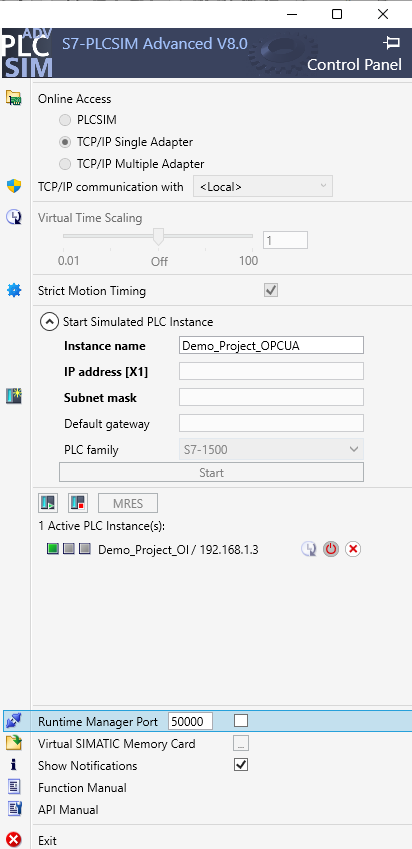Click the Show Notifications info icon
Viewport: 412px width, 849px height.
point(14,765)
